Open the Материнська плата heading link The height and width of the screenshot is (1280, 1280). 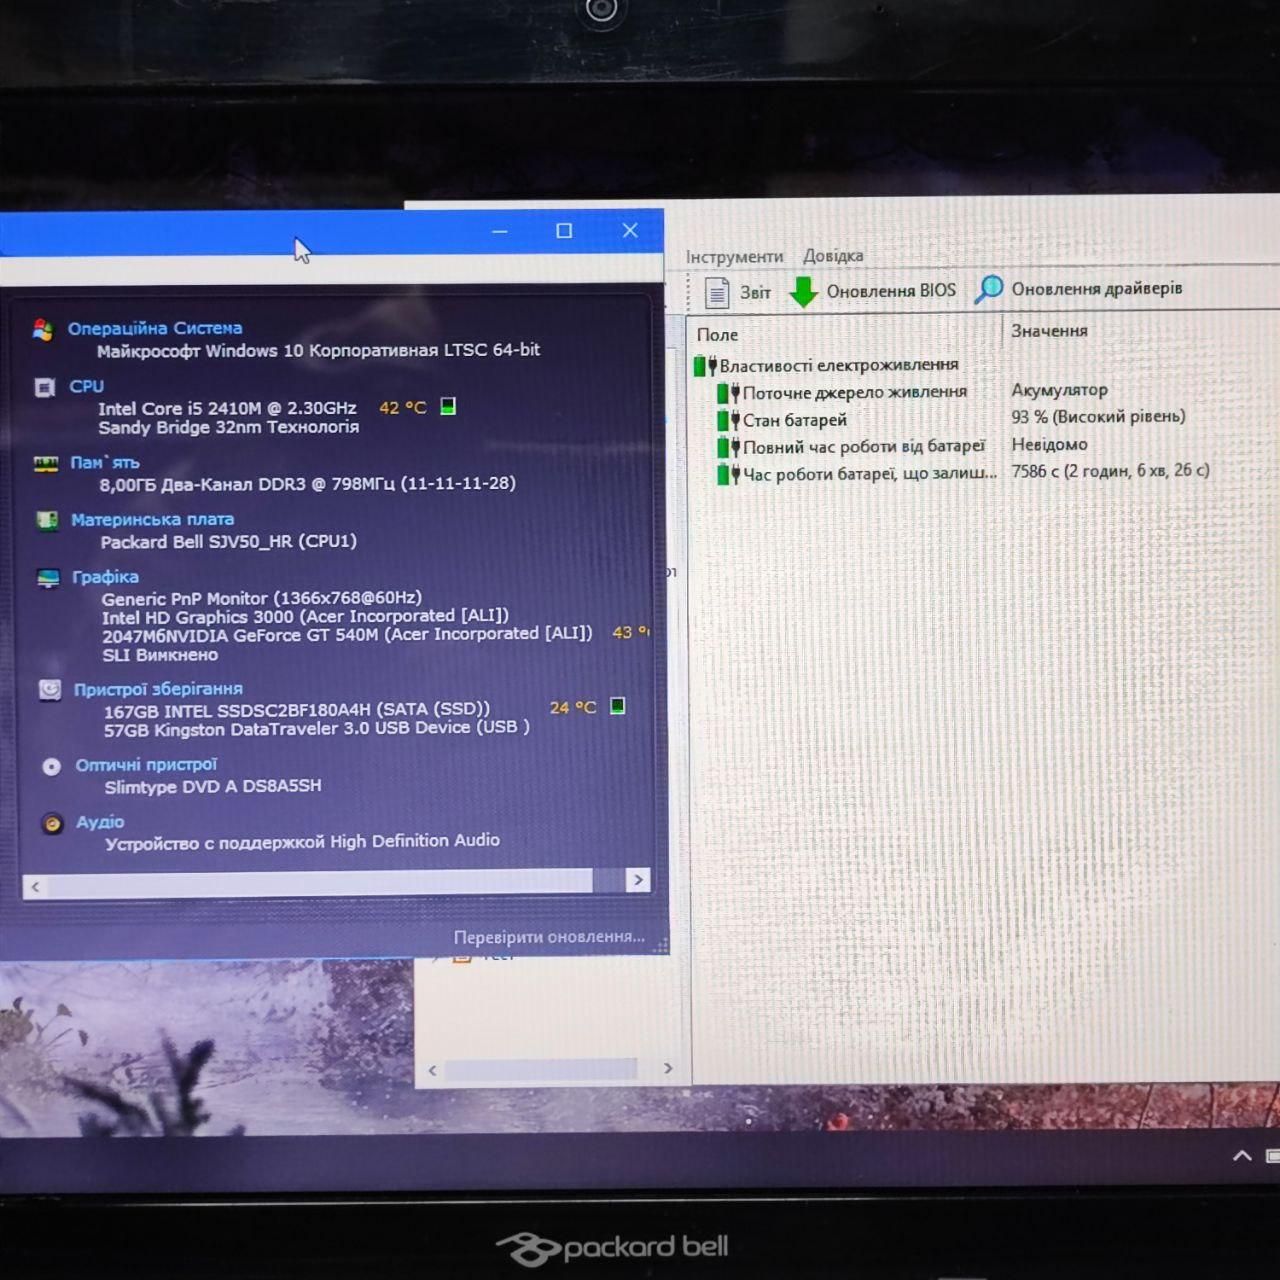tap(152, 520)
